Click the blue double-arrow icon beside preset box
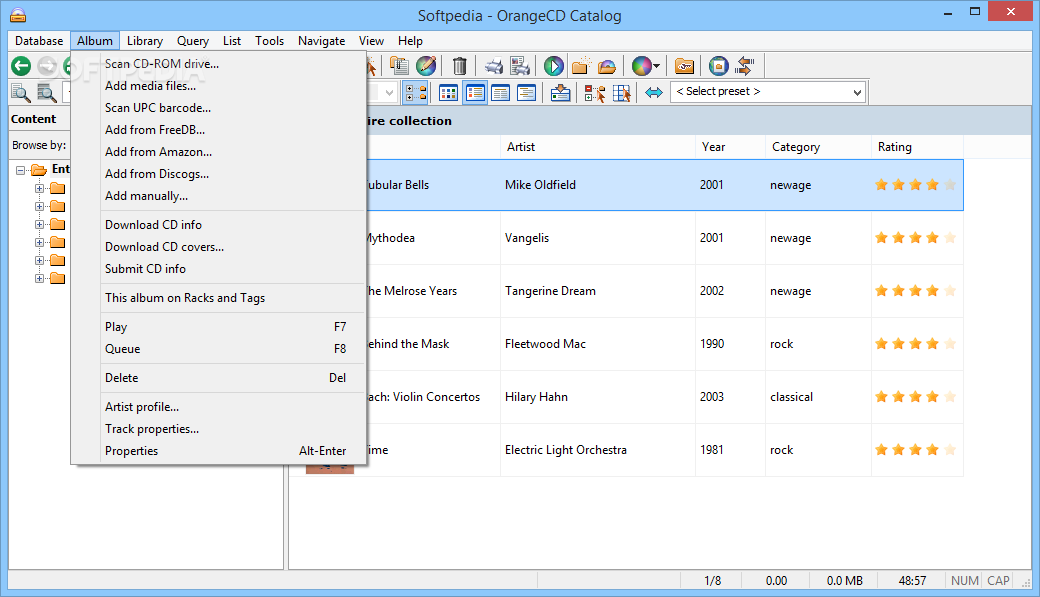 654,92
